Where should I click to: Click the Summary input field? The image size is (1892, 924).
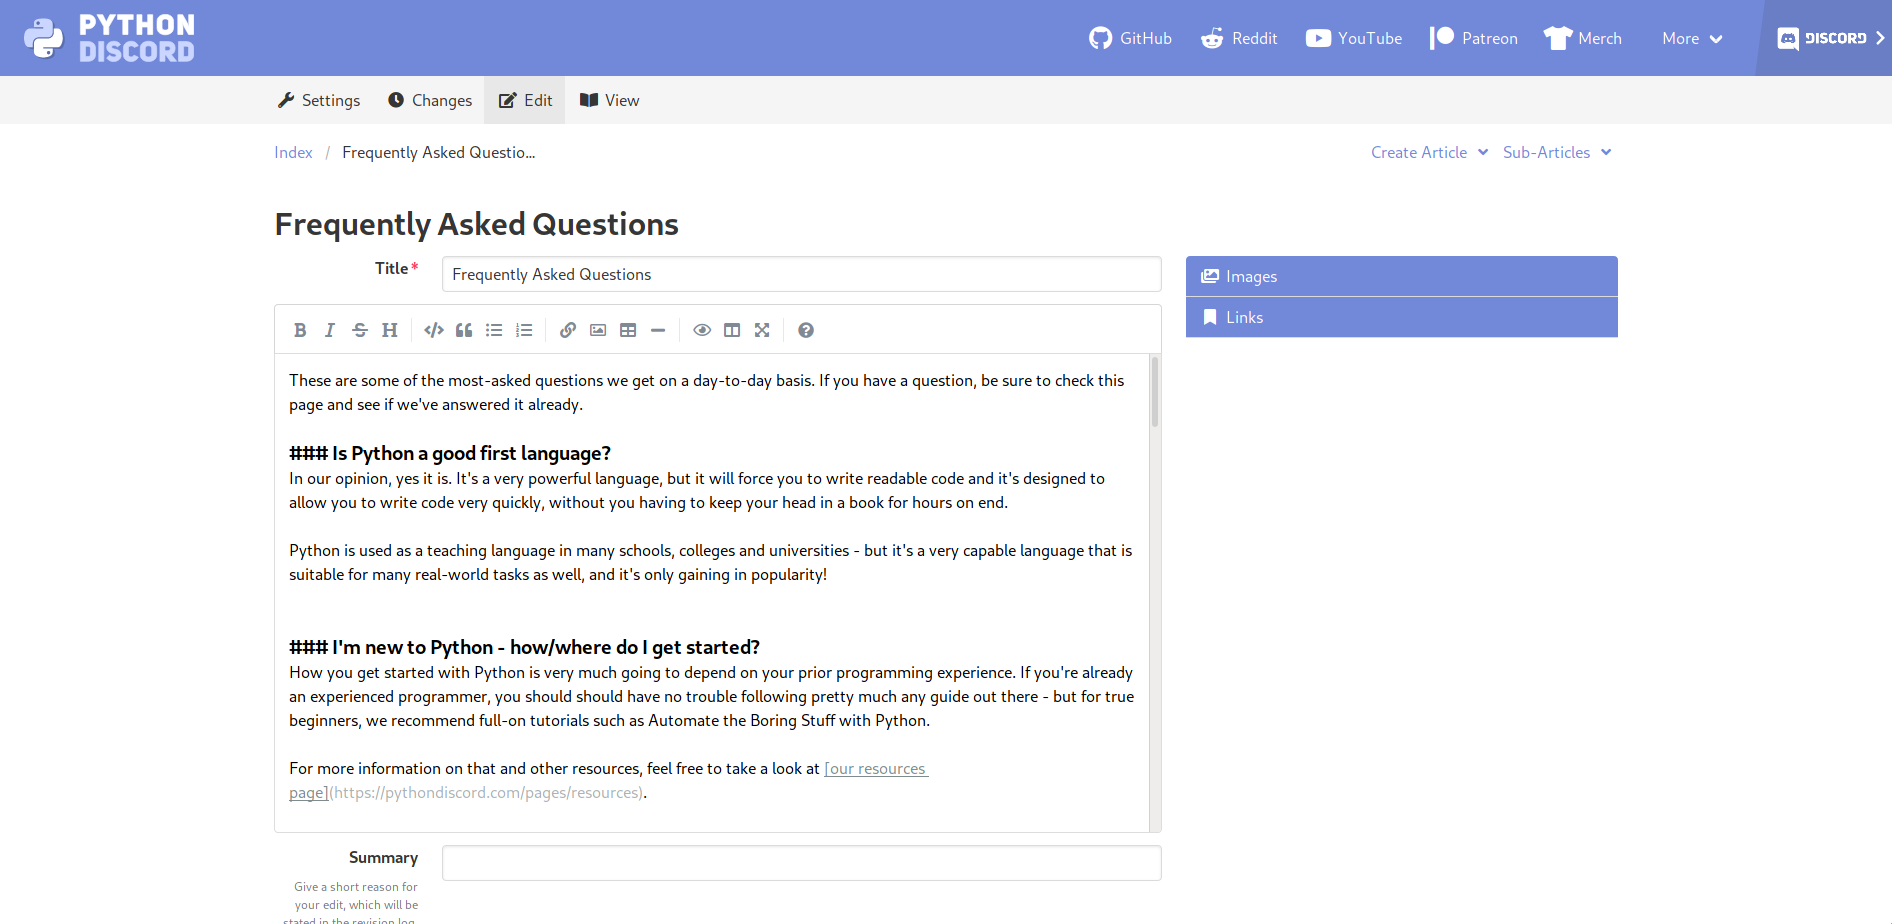[802, 863]
